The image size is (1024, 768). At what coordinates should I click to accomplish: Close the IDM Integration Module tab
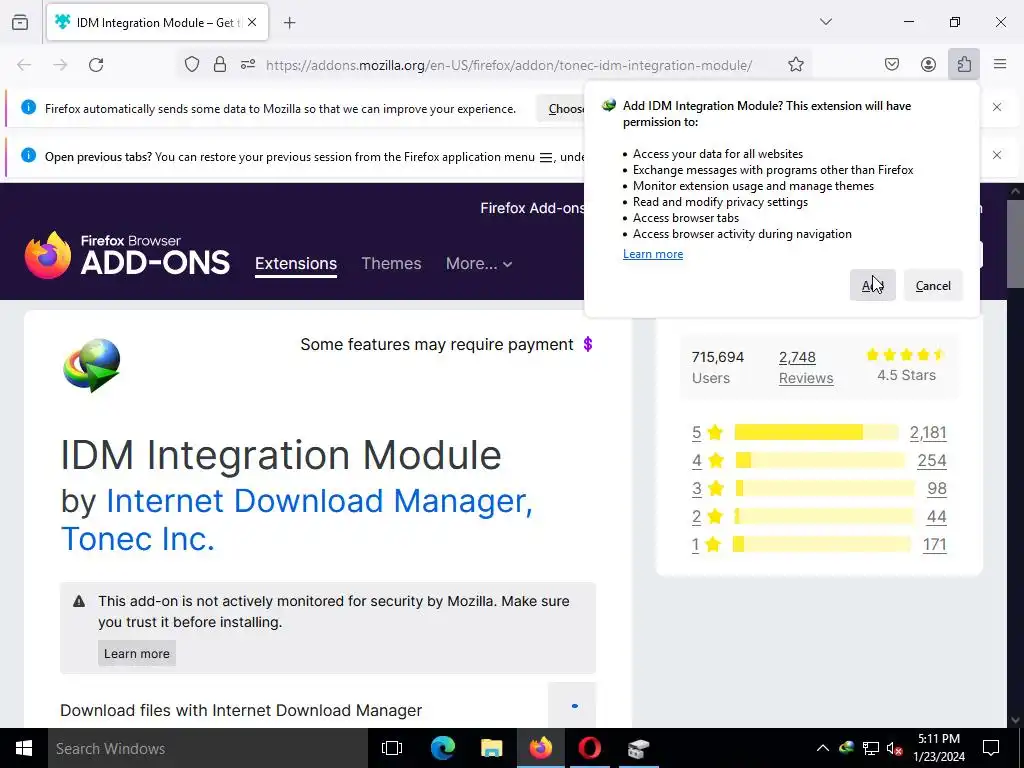[x=252, y=22]
